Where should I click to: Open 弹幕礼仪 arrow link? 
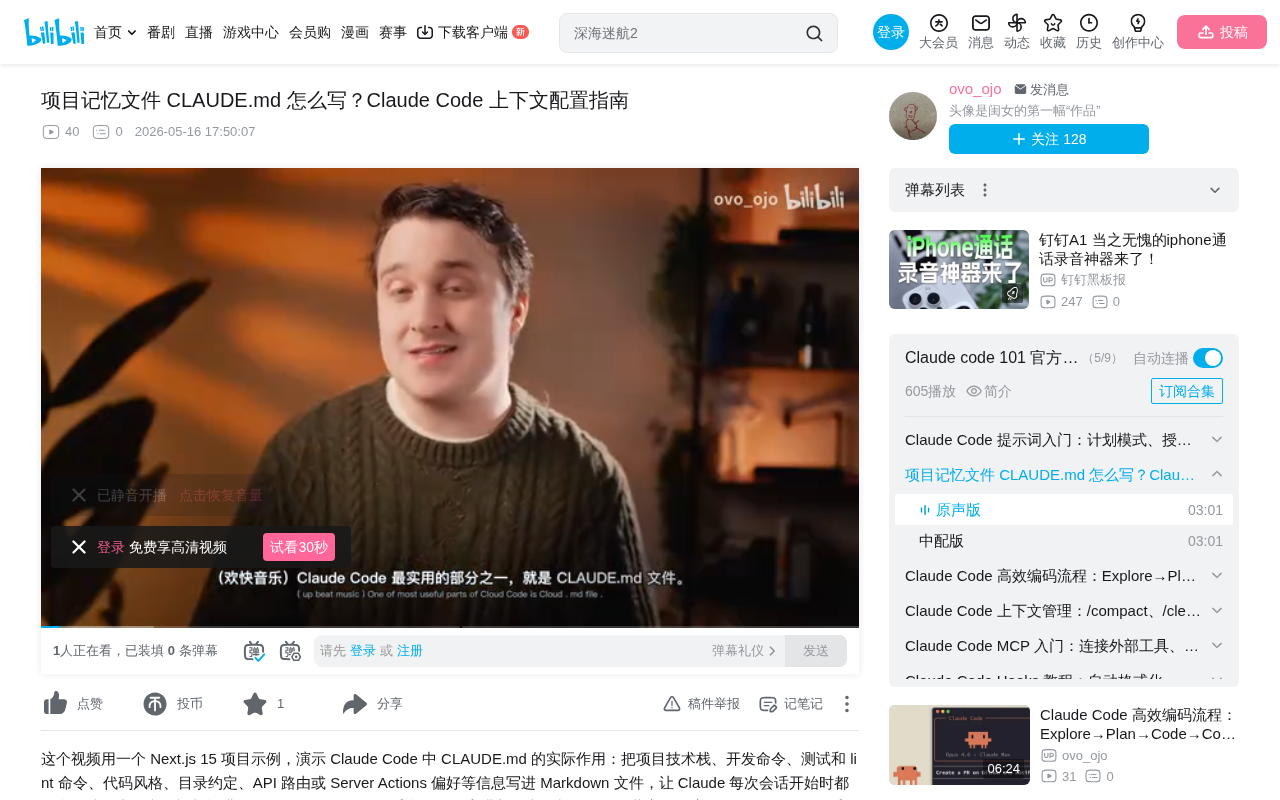[x=744, y=651]
